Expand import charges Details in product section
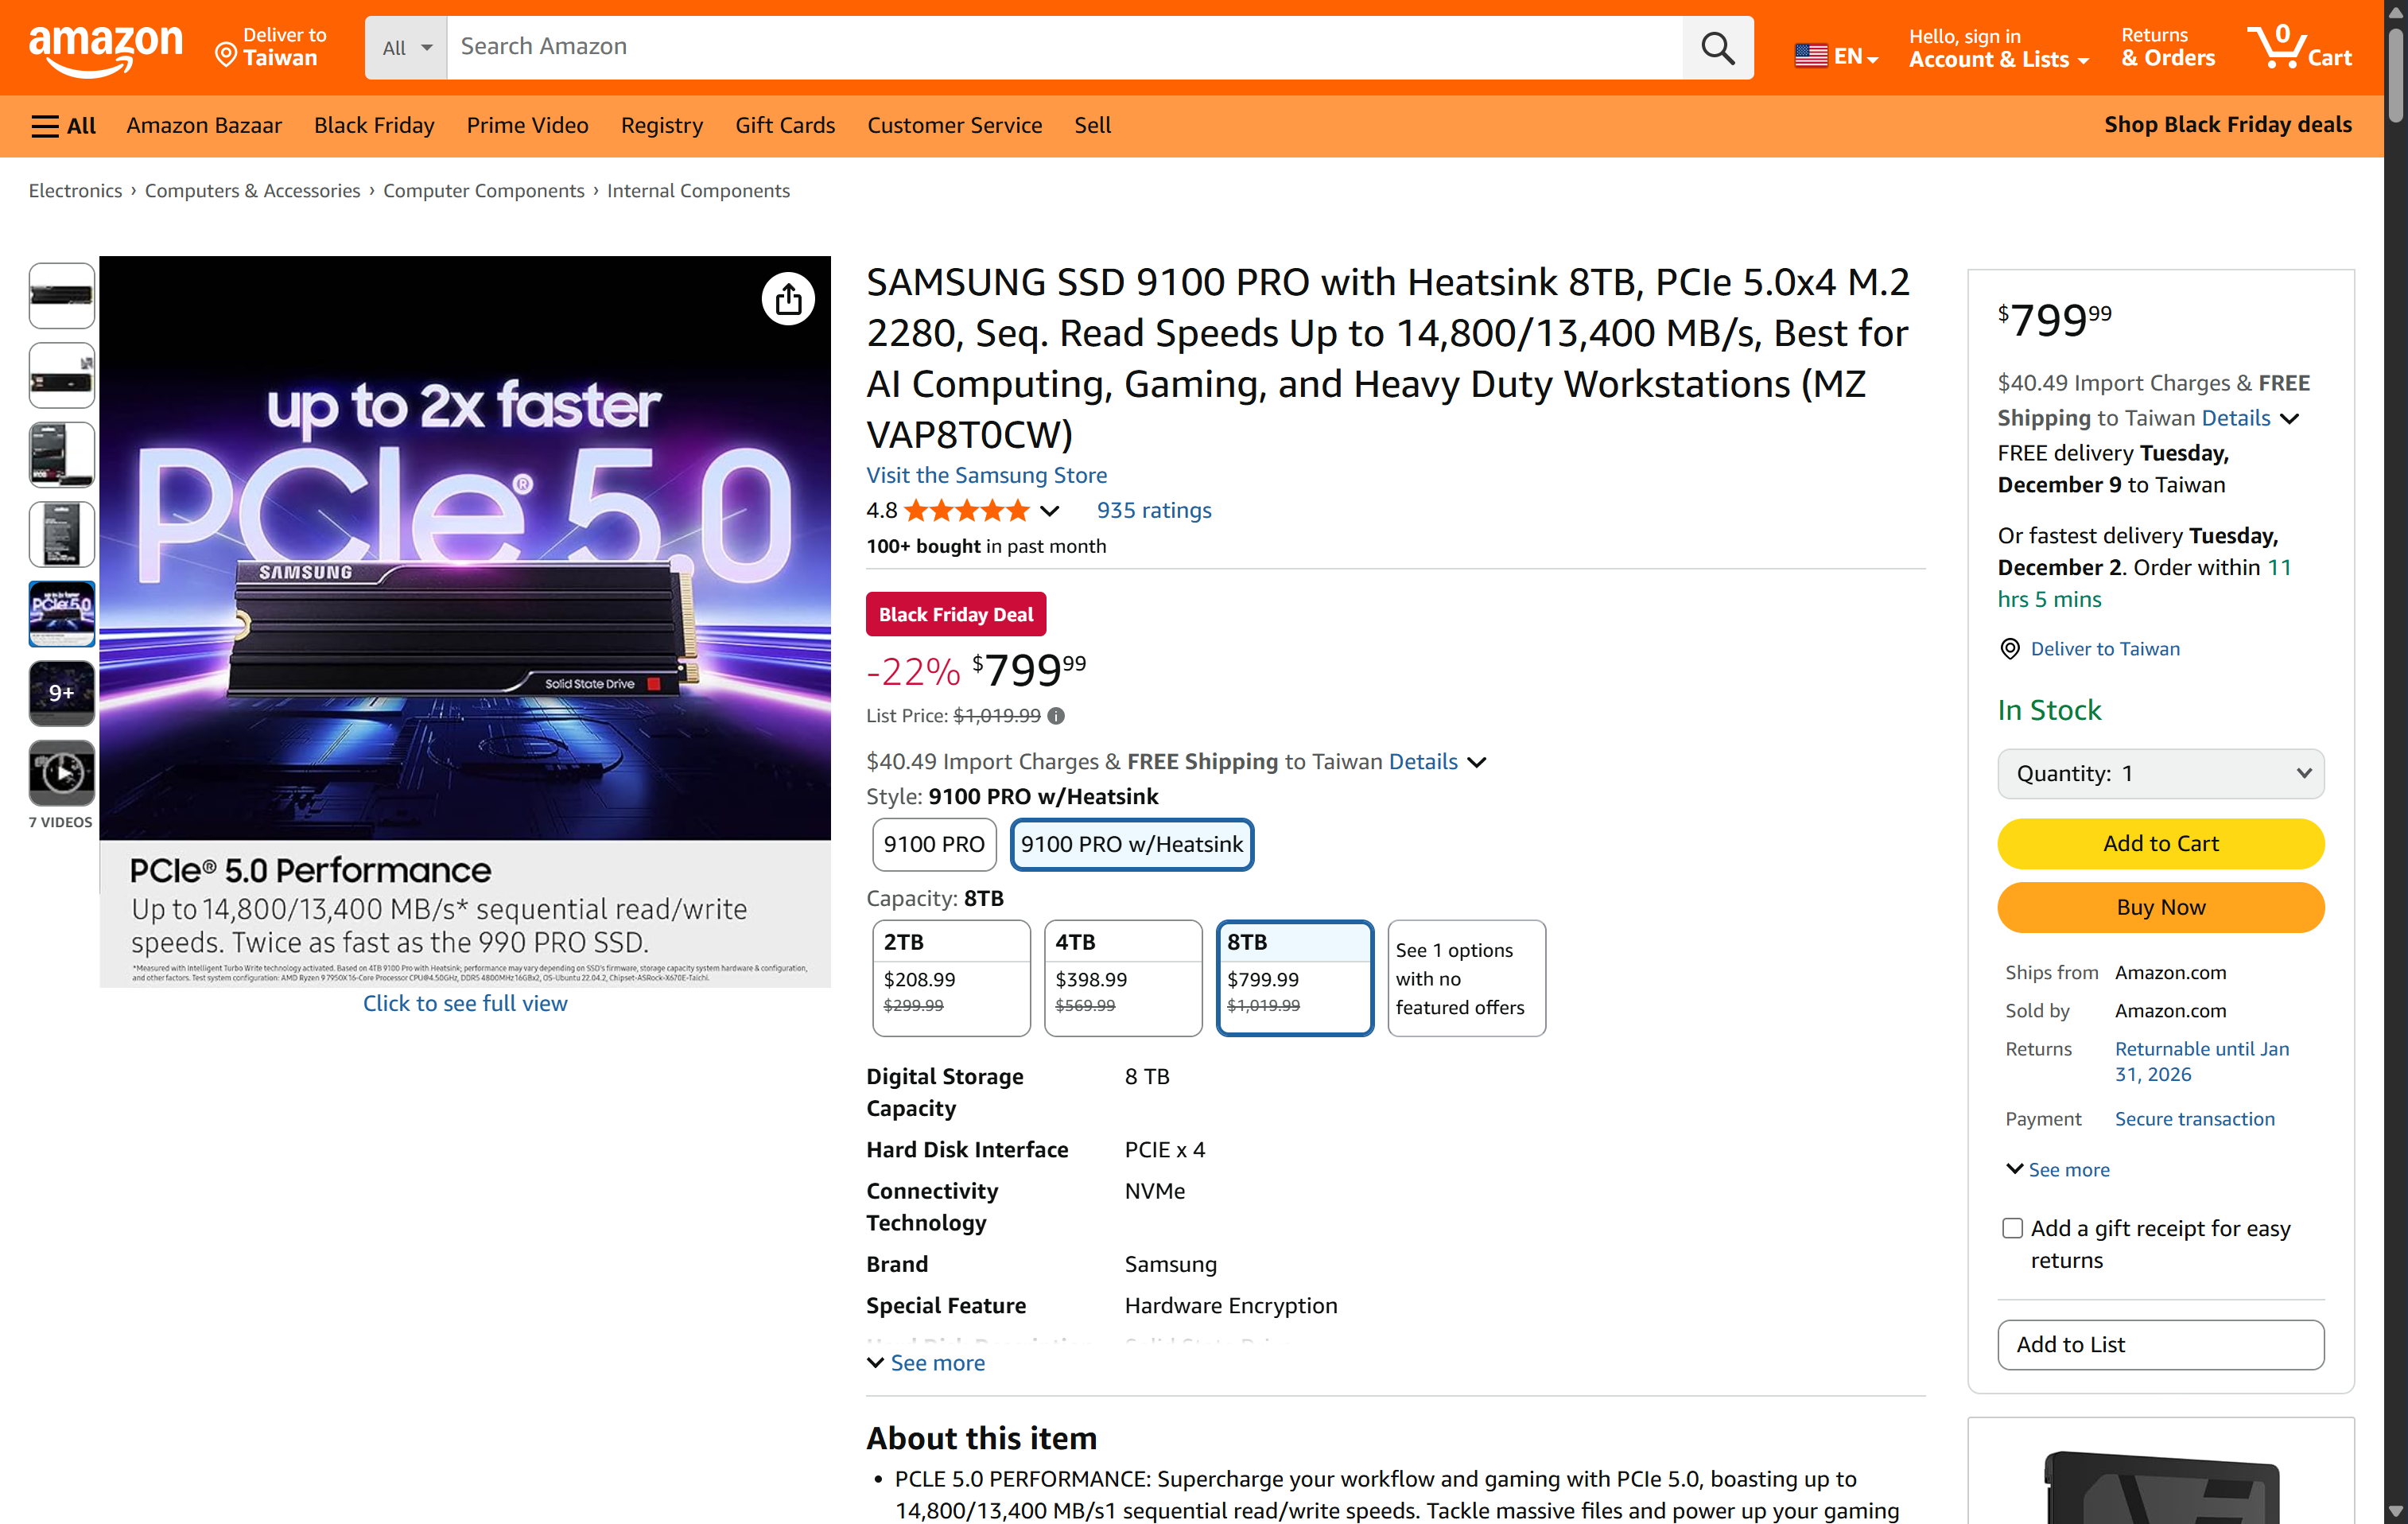2408x1524 pixels. [1437, 762]
